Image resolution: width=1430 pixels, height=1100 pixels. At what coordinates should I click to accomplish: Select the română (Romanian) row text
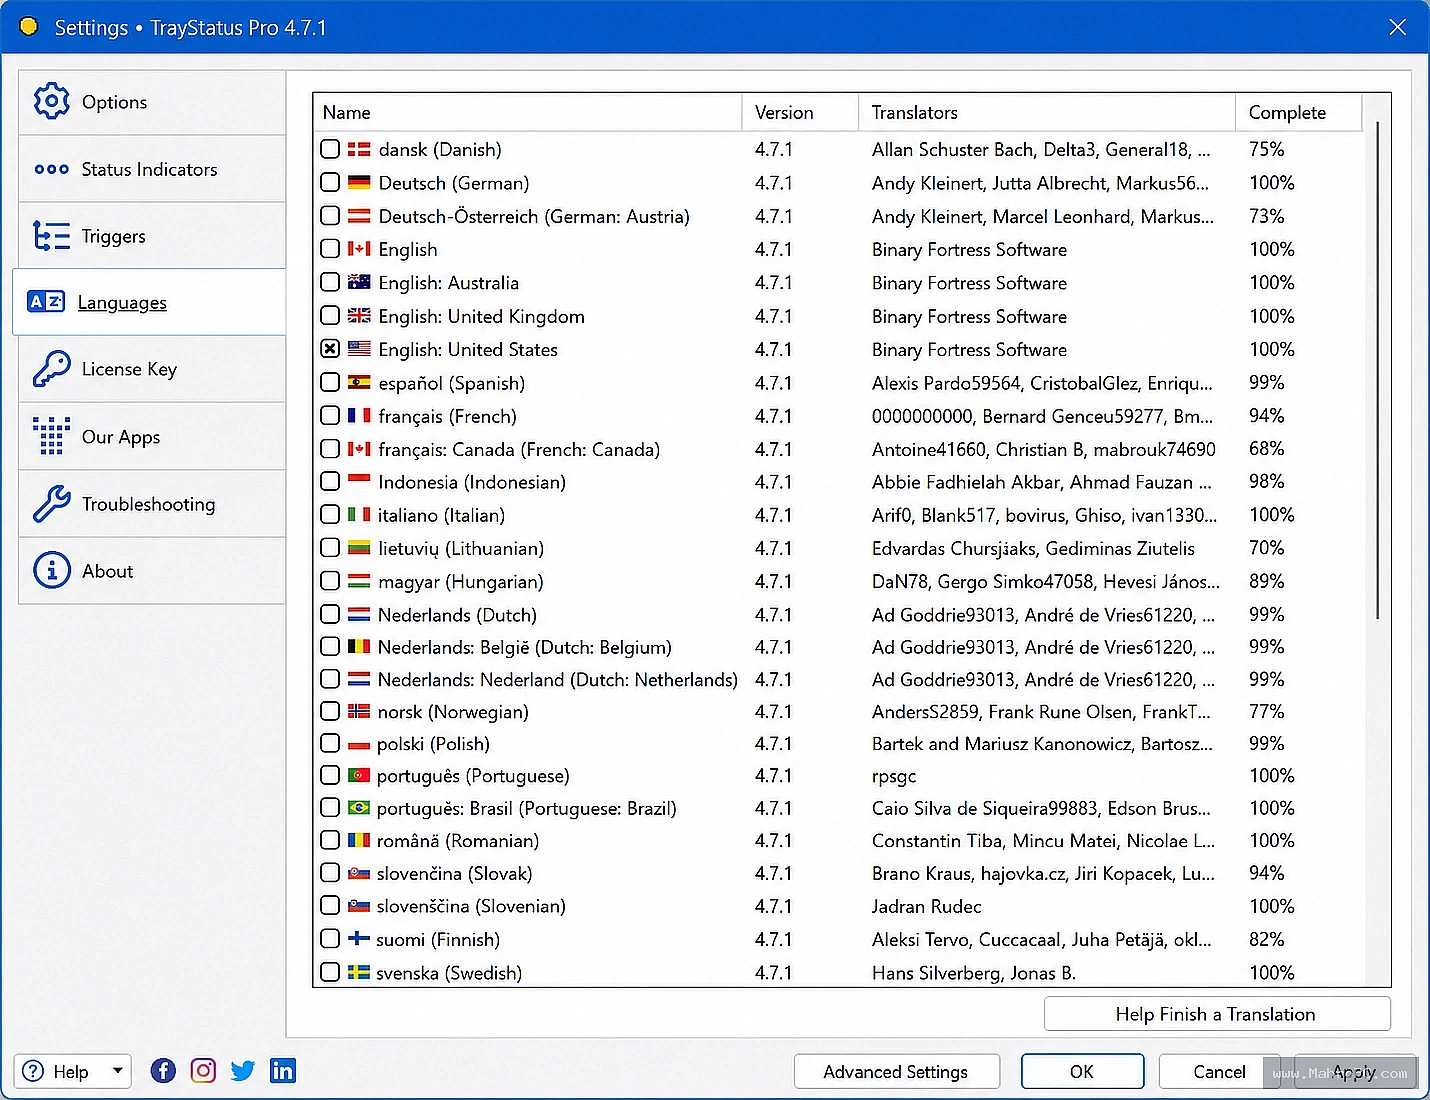pyautogui.click(x=457, y=840)
